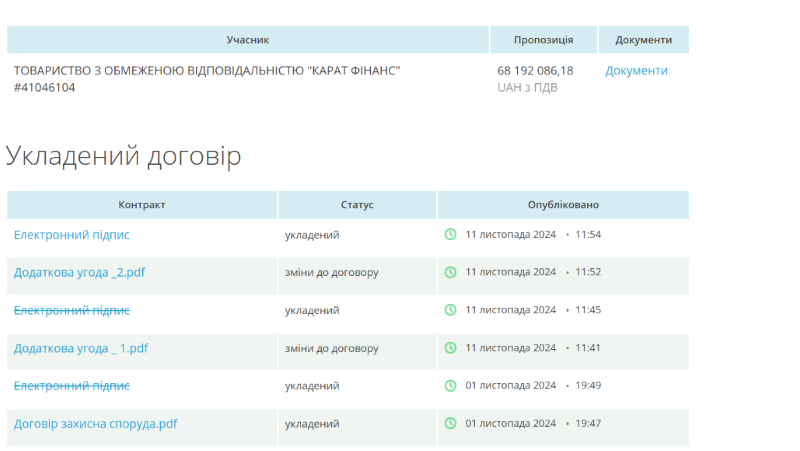
Task: Click the clock icon beside the 11:52 publication time
Action: (x=450, y=272)
